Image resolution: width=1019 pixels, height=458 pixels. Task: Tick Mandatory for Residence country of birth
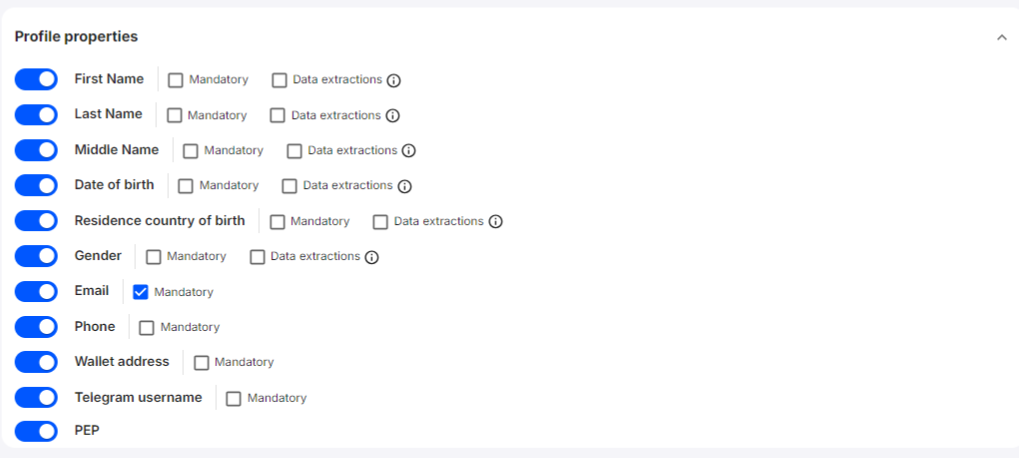(x=277, y=222)
